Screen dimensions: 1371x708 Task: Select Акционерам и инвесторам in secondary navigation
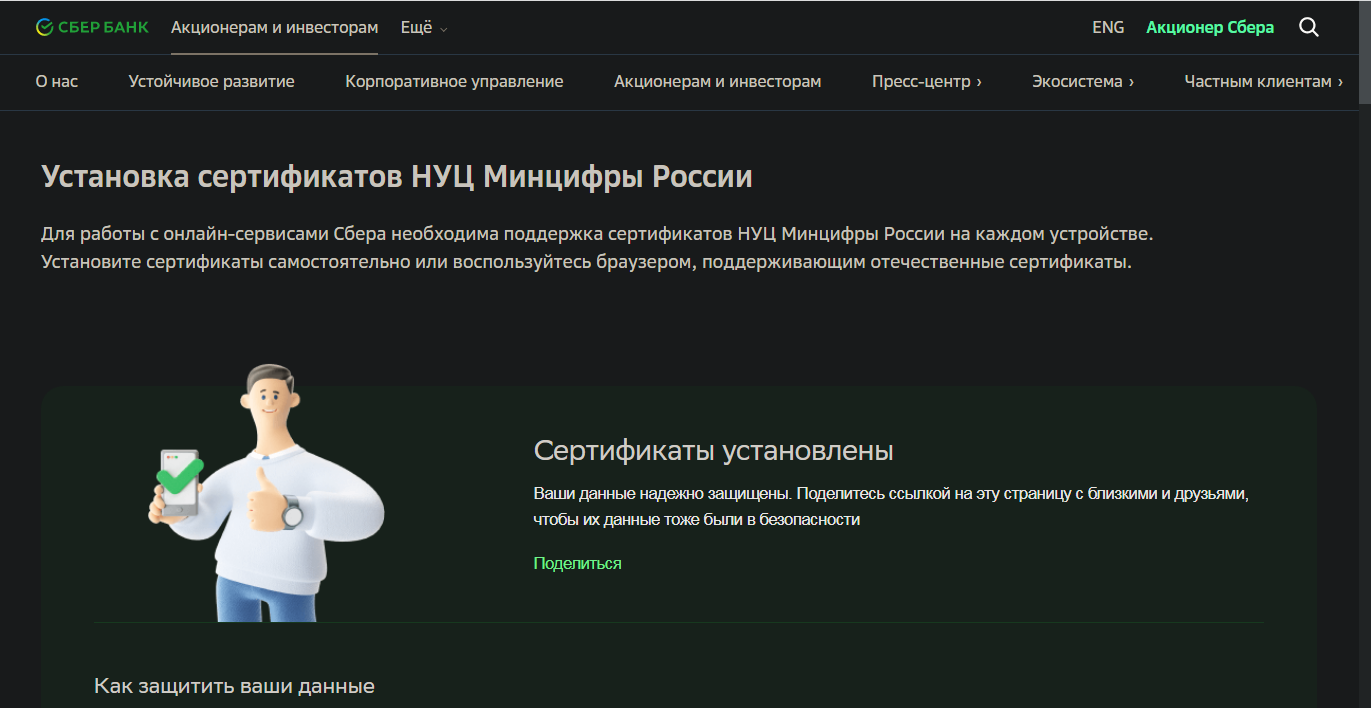(717, 81)
